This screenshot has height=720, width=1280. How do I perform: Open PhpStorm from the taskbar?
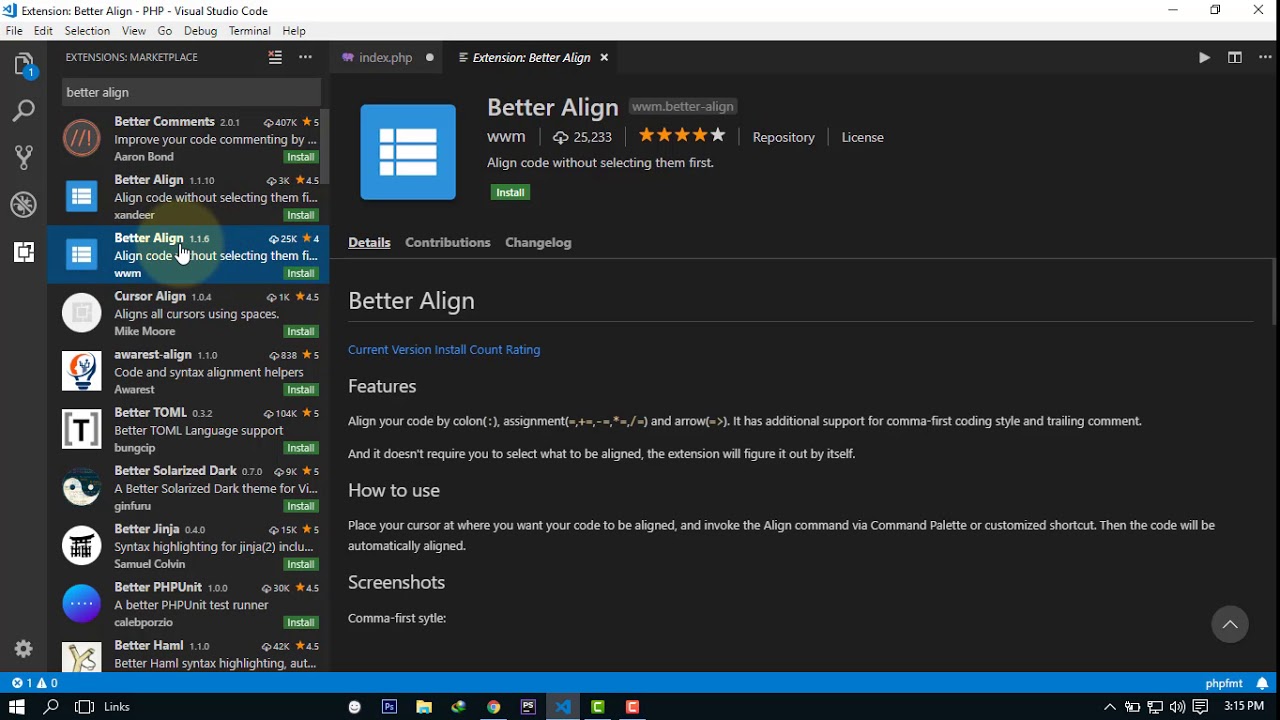point(529,707)
